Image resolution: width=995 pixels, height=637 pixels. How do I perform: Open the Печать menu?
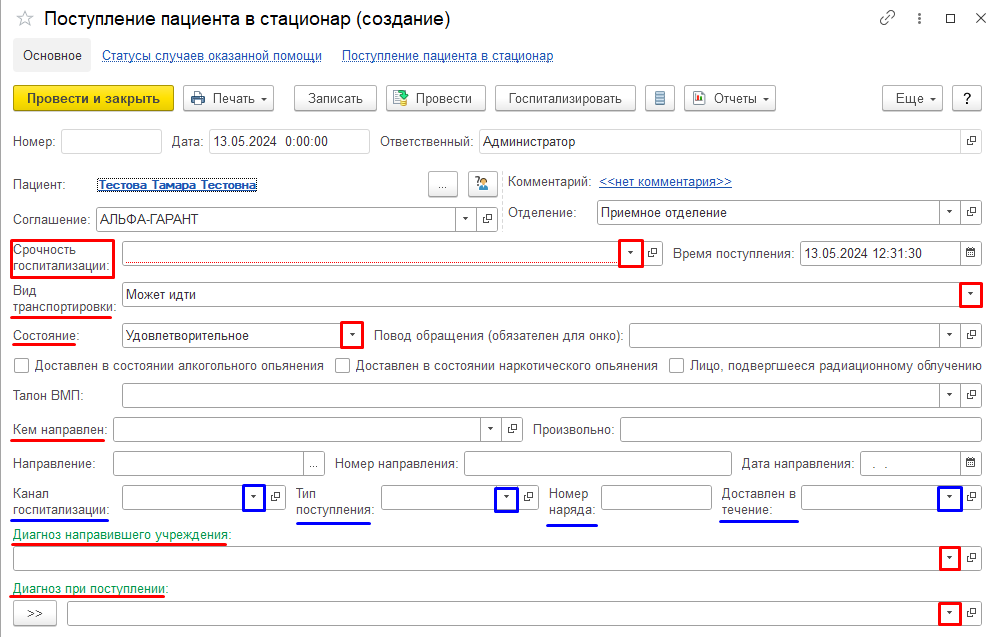[228, 98]
